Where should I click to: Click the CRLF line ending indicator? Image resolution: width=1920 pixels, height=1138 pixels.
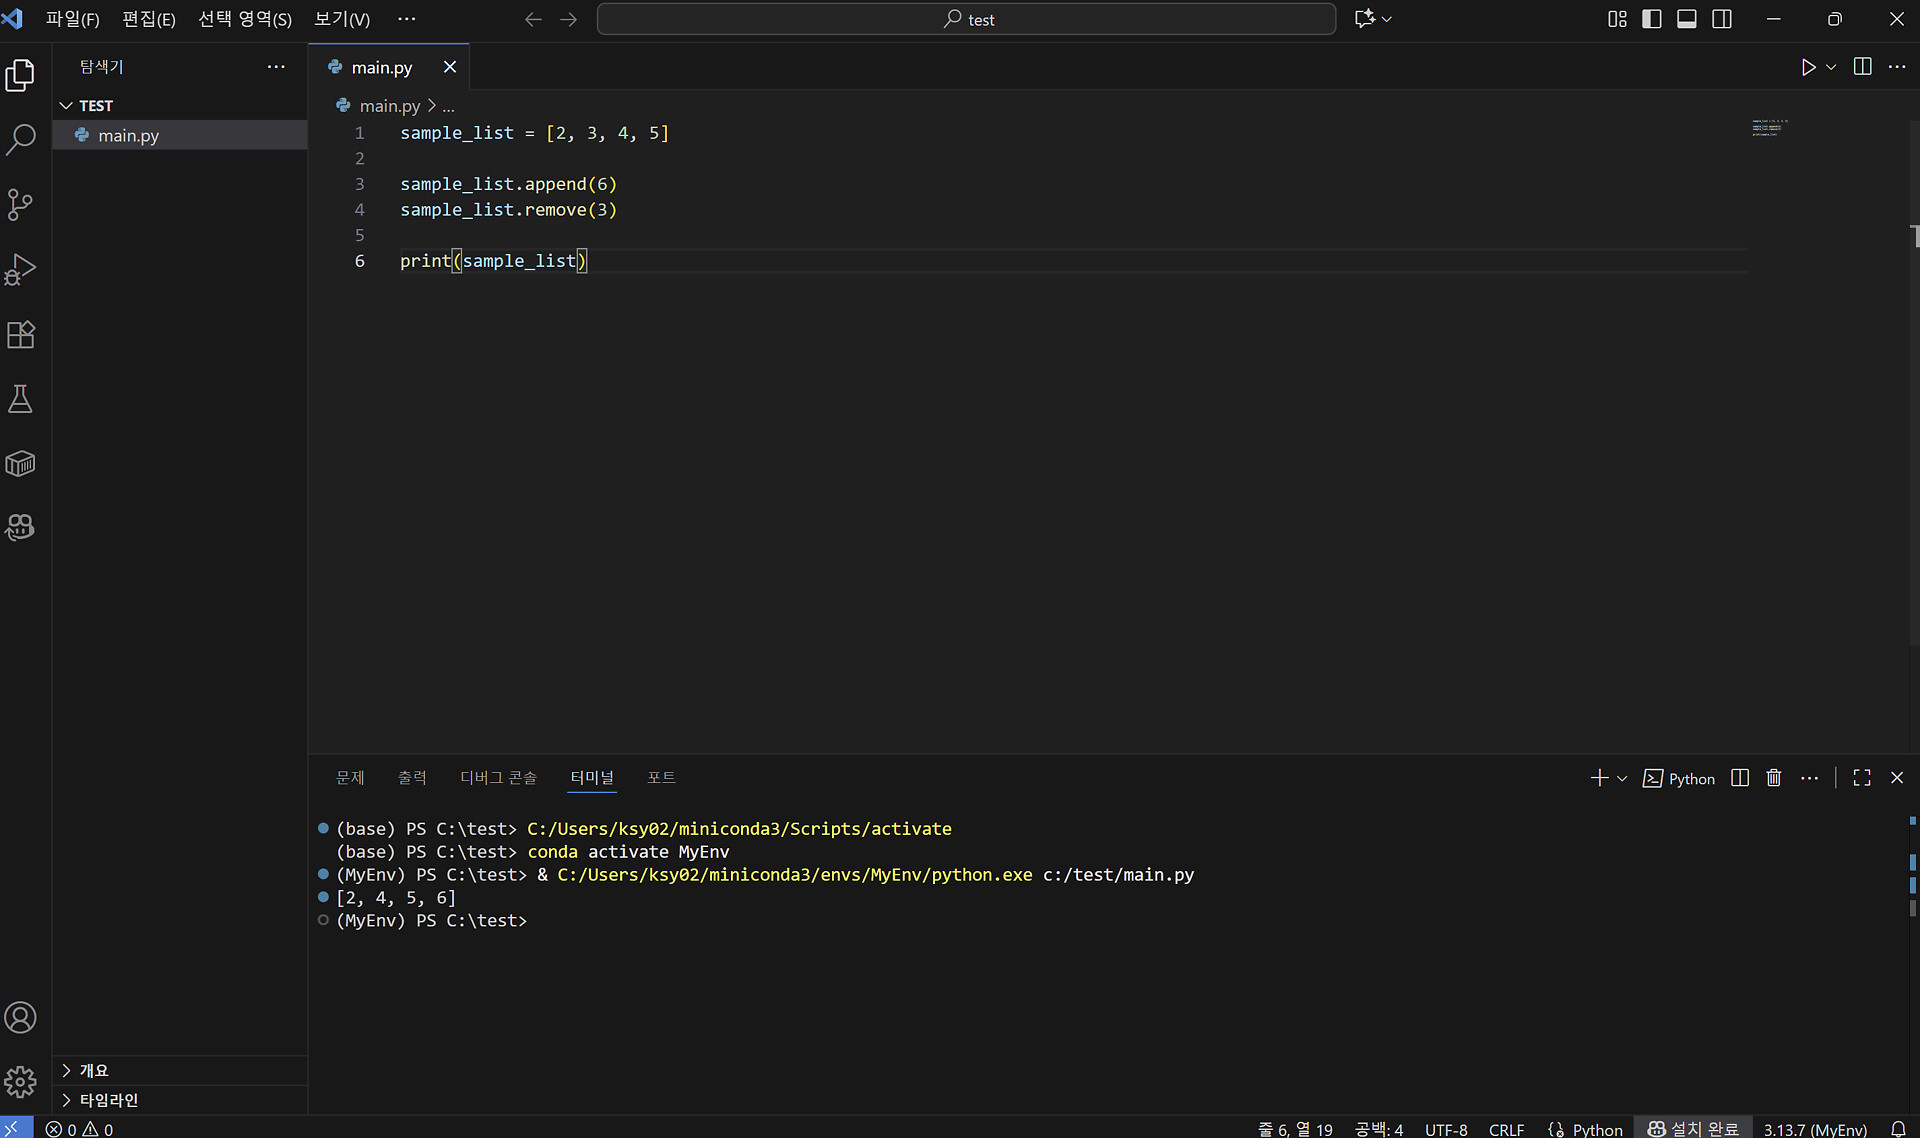1506,1129
